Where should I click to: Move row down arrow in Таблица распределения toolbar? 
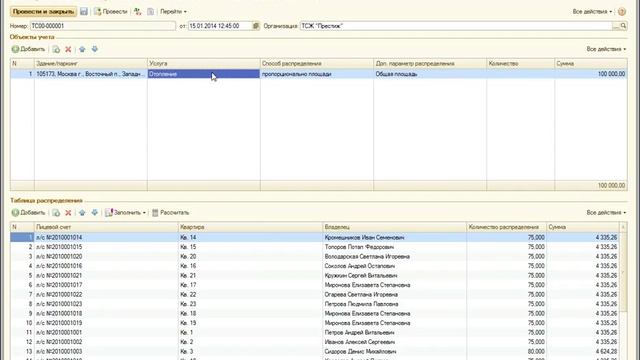(94, 213)
